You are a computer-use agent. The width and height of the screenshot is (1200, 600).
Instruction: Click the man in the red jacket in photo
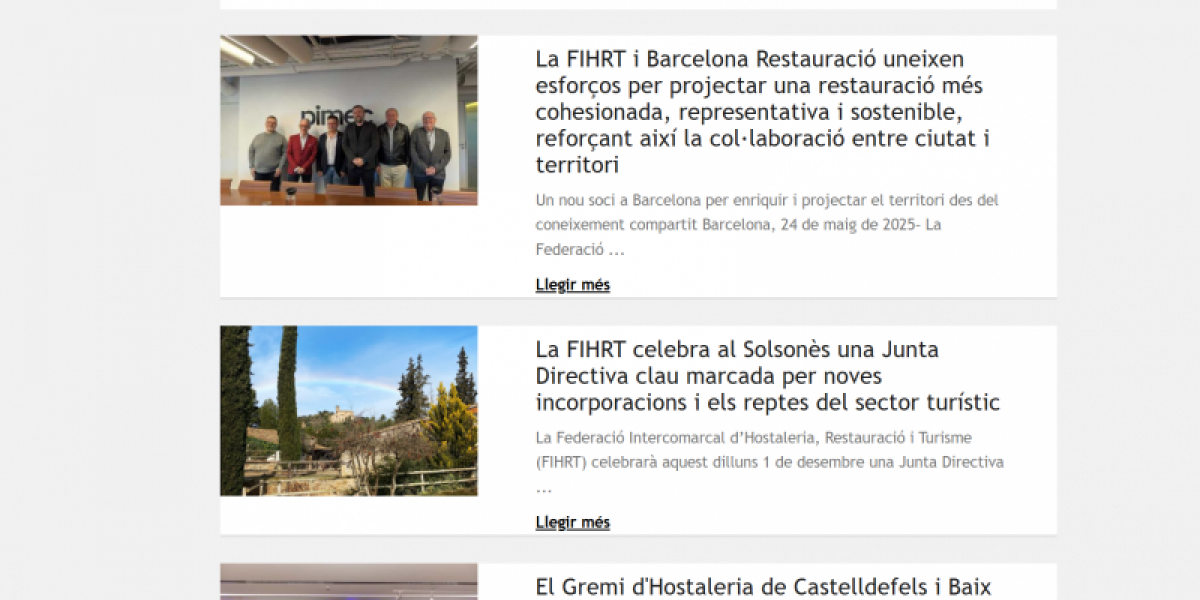tap(302, 150)
